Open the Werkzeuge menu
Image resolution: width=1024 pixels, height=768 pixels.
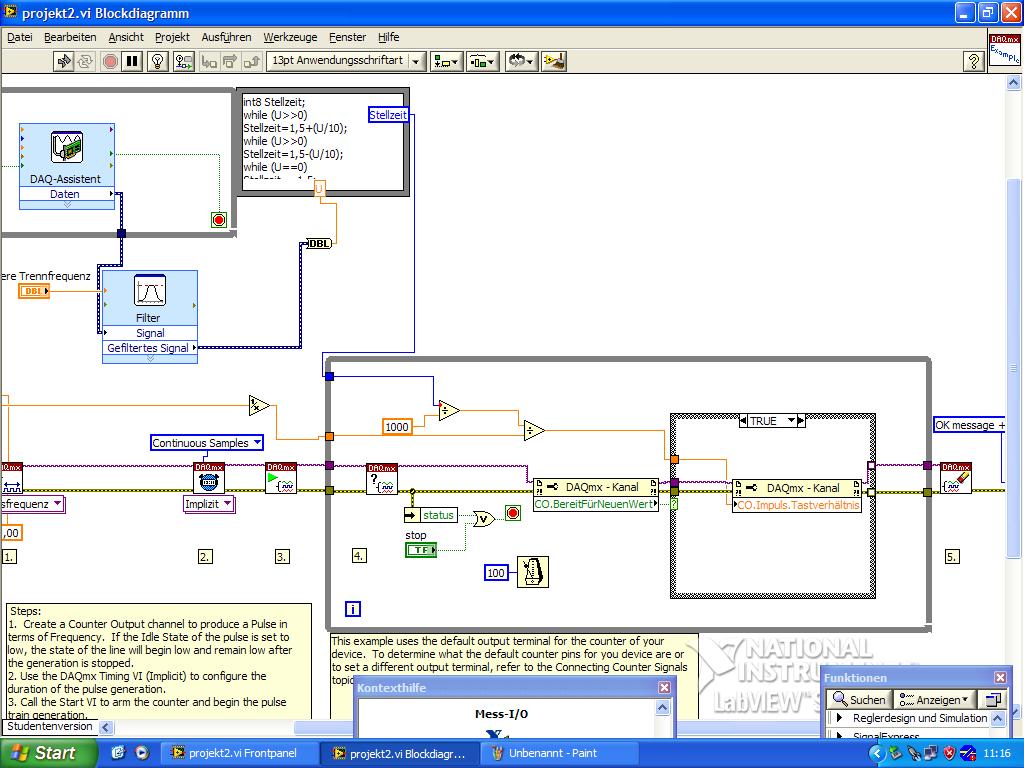click(290, 37)
